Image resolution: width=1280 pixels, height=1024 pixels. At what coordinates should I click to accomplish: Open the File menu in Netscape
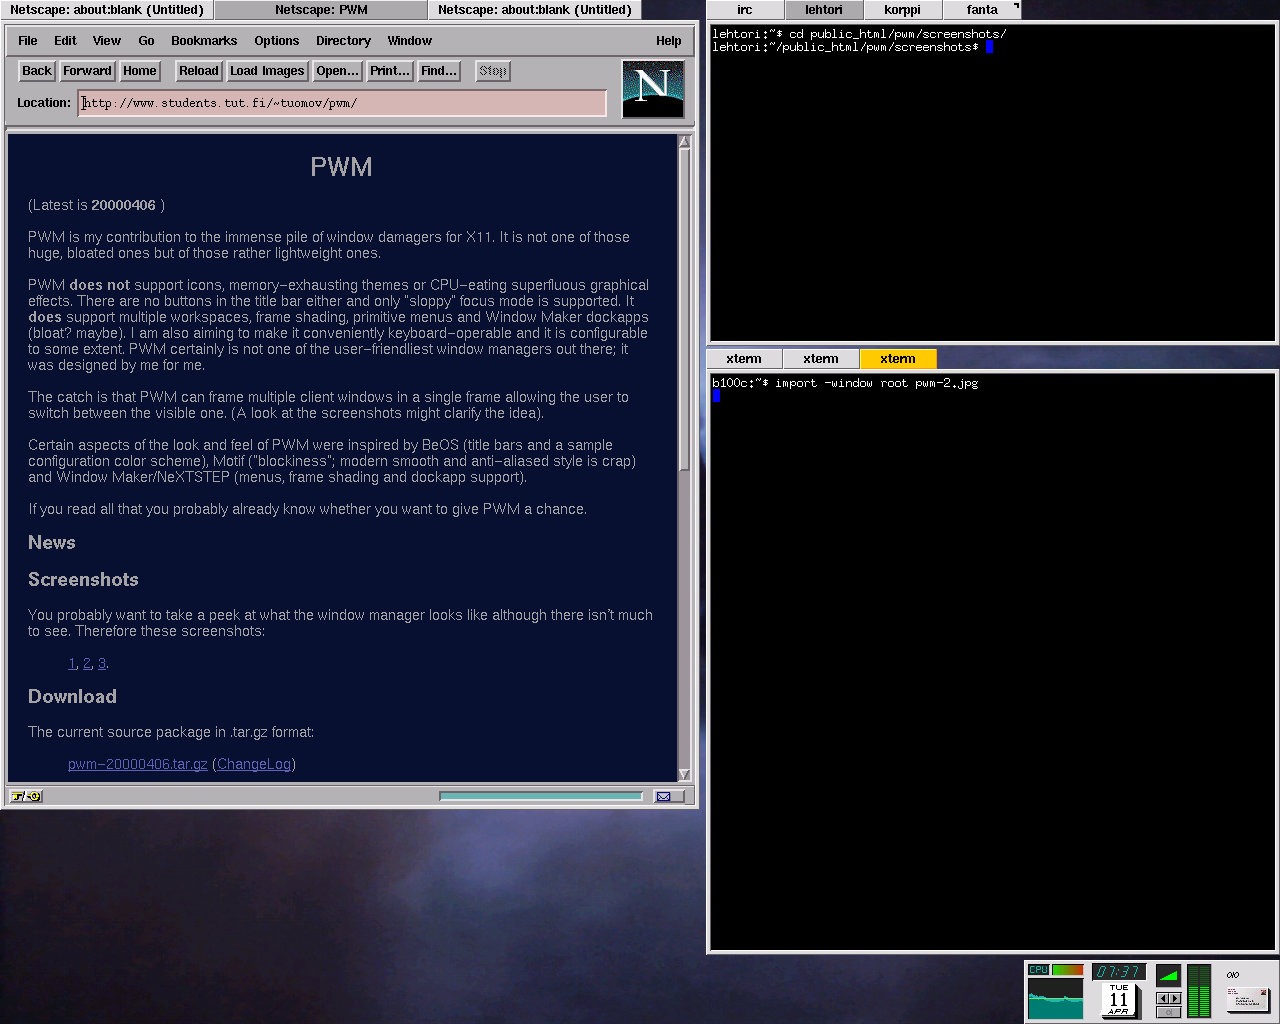pyautogui.click(x=28, y=41)
